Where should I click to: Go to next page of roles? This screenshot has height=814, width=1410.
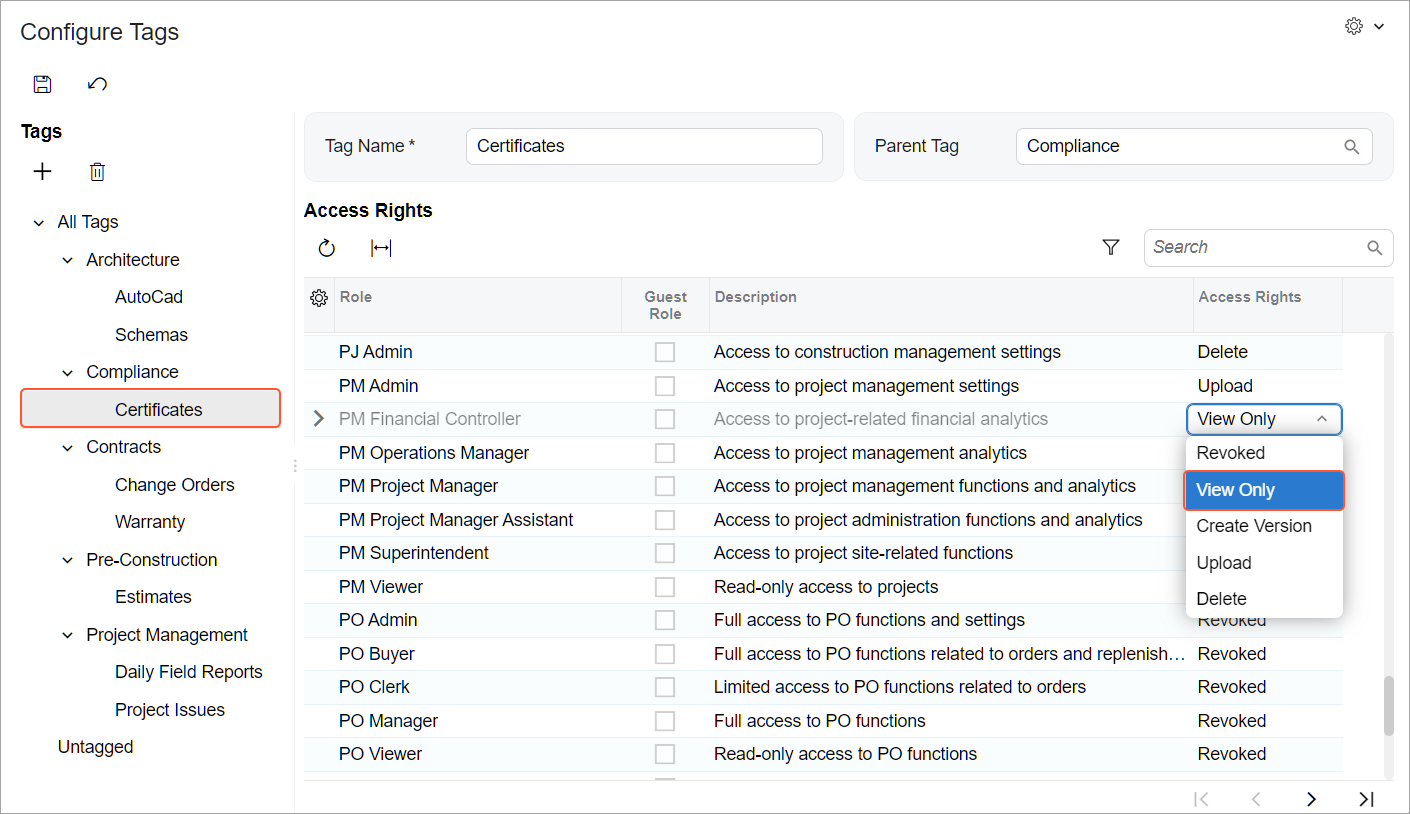(x=1311, y=798)
